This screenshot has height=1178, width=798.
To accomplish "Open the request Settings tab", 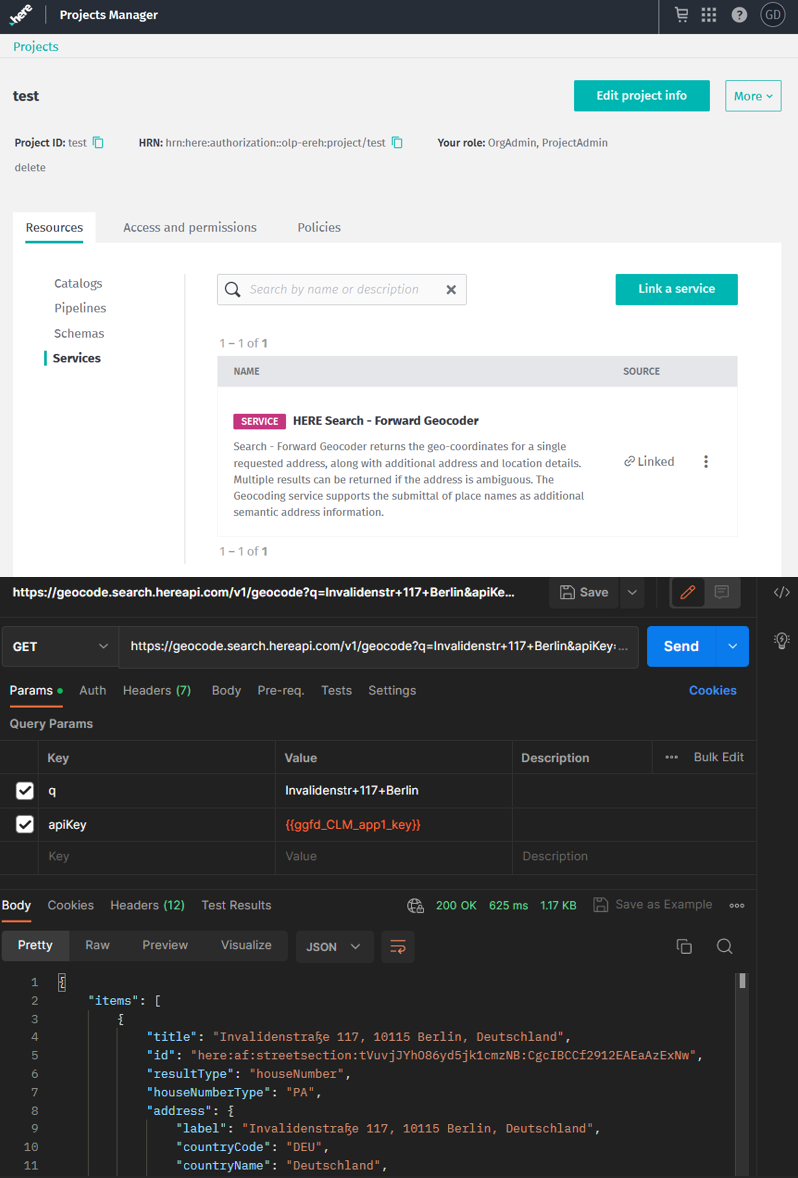I will pos(392,690).
